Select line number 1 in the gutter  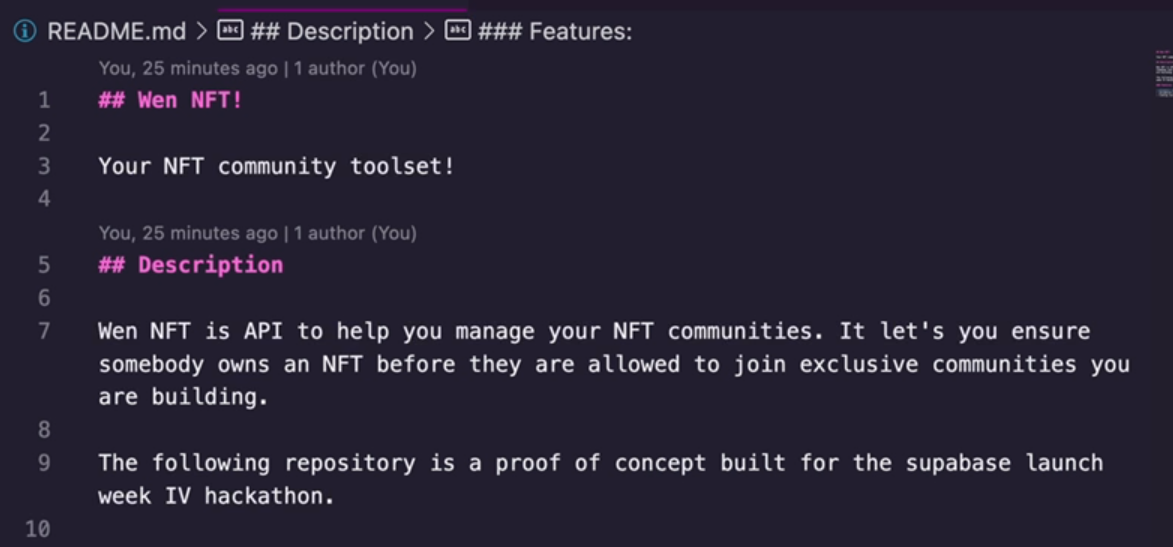click(x=44, y=100)
